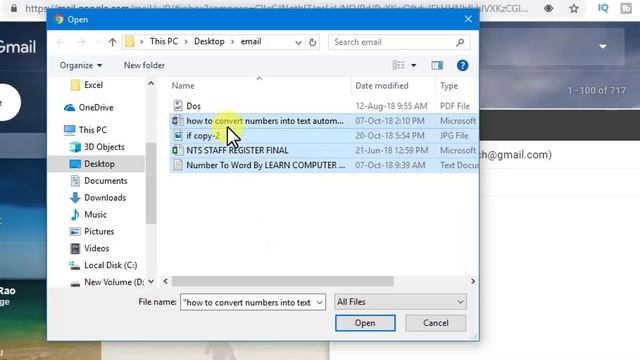Image resolution: width=640 pixels, height=360 pixels.
Task: Click the search magnifier icon
Action: pyautogui.click(x=460, y=42)
